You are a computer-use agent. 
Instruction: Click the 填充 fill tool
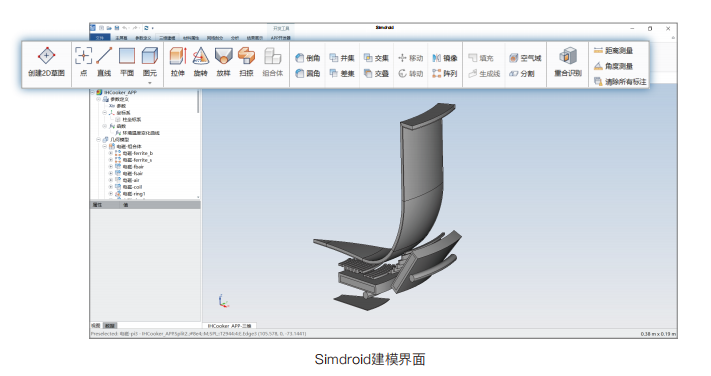pos(481,58)
